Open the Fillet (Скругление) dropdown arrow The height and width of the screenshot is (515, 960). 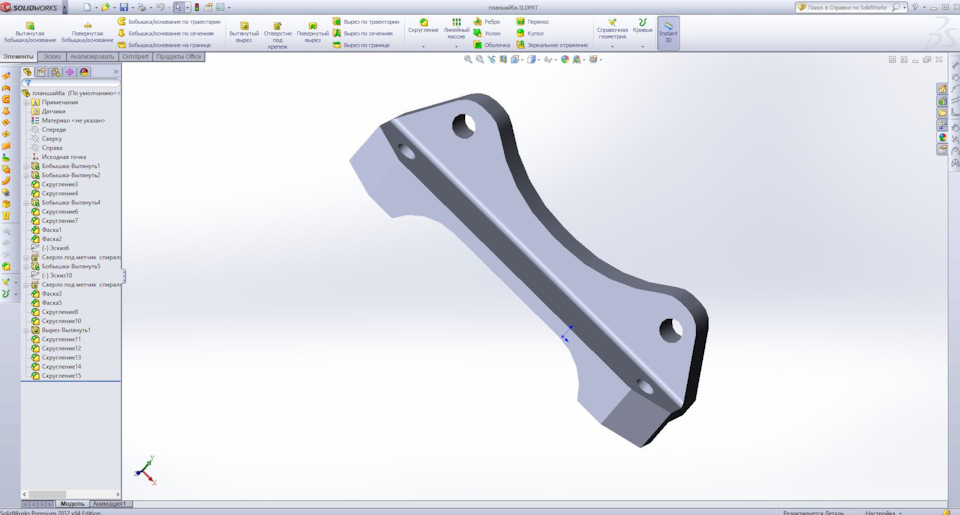(x=423, y=47)
